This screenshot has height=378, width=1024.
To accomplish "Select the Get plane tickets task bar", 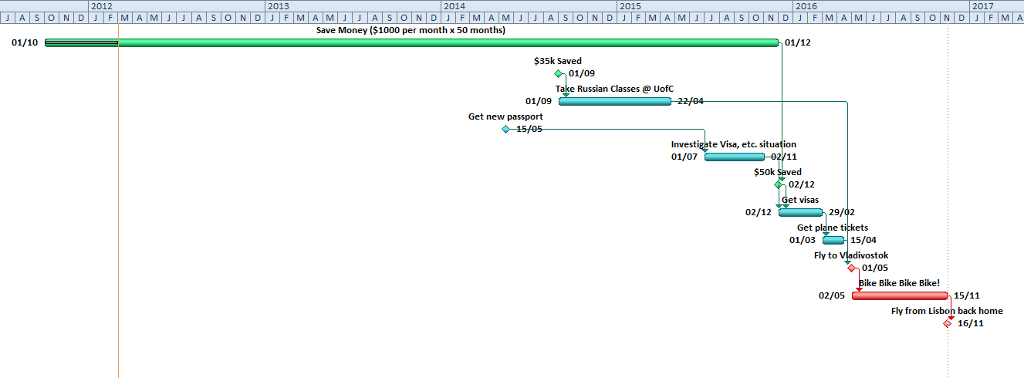I will click(x=833, y=240).
